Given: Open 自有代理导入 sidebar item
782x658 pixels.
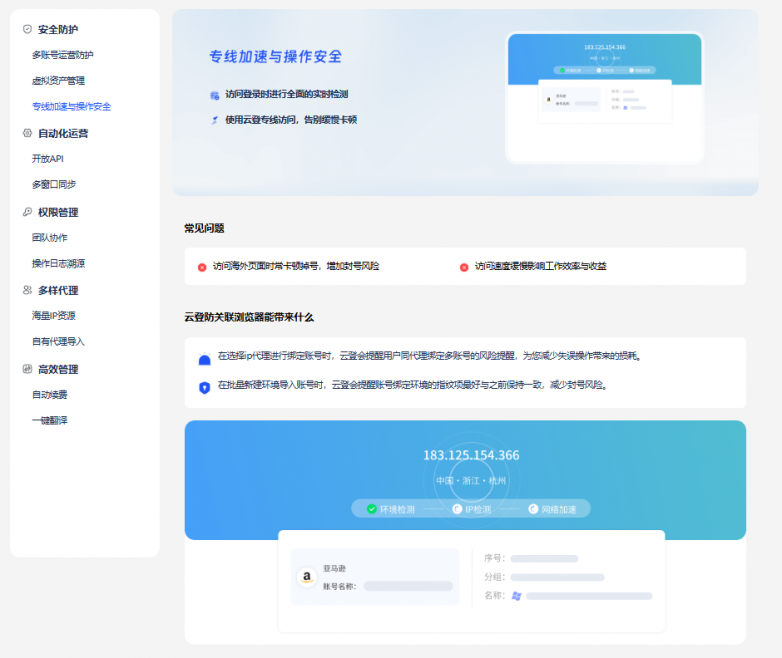Looking at the screenshot, I should [58, 342].
